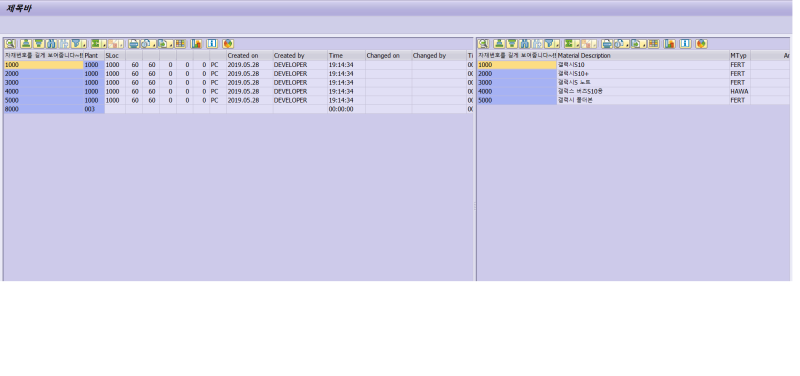Click Plant cell showing 003
Viewport: 800px width, 376px height.
[94, 109]
